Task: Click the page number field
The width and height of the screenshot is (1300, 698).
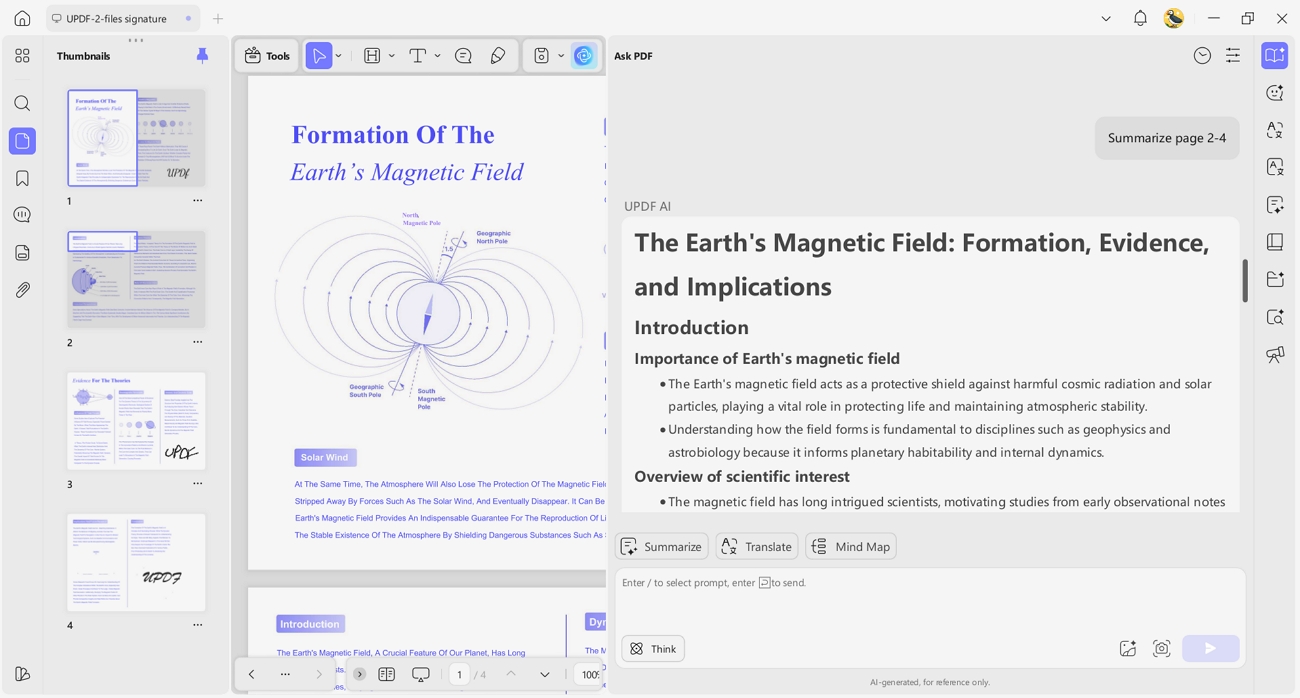Action: tap(460, 675)
